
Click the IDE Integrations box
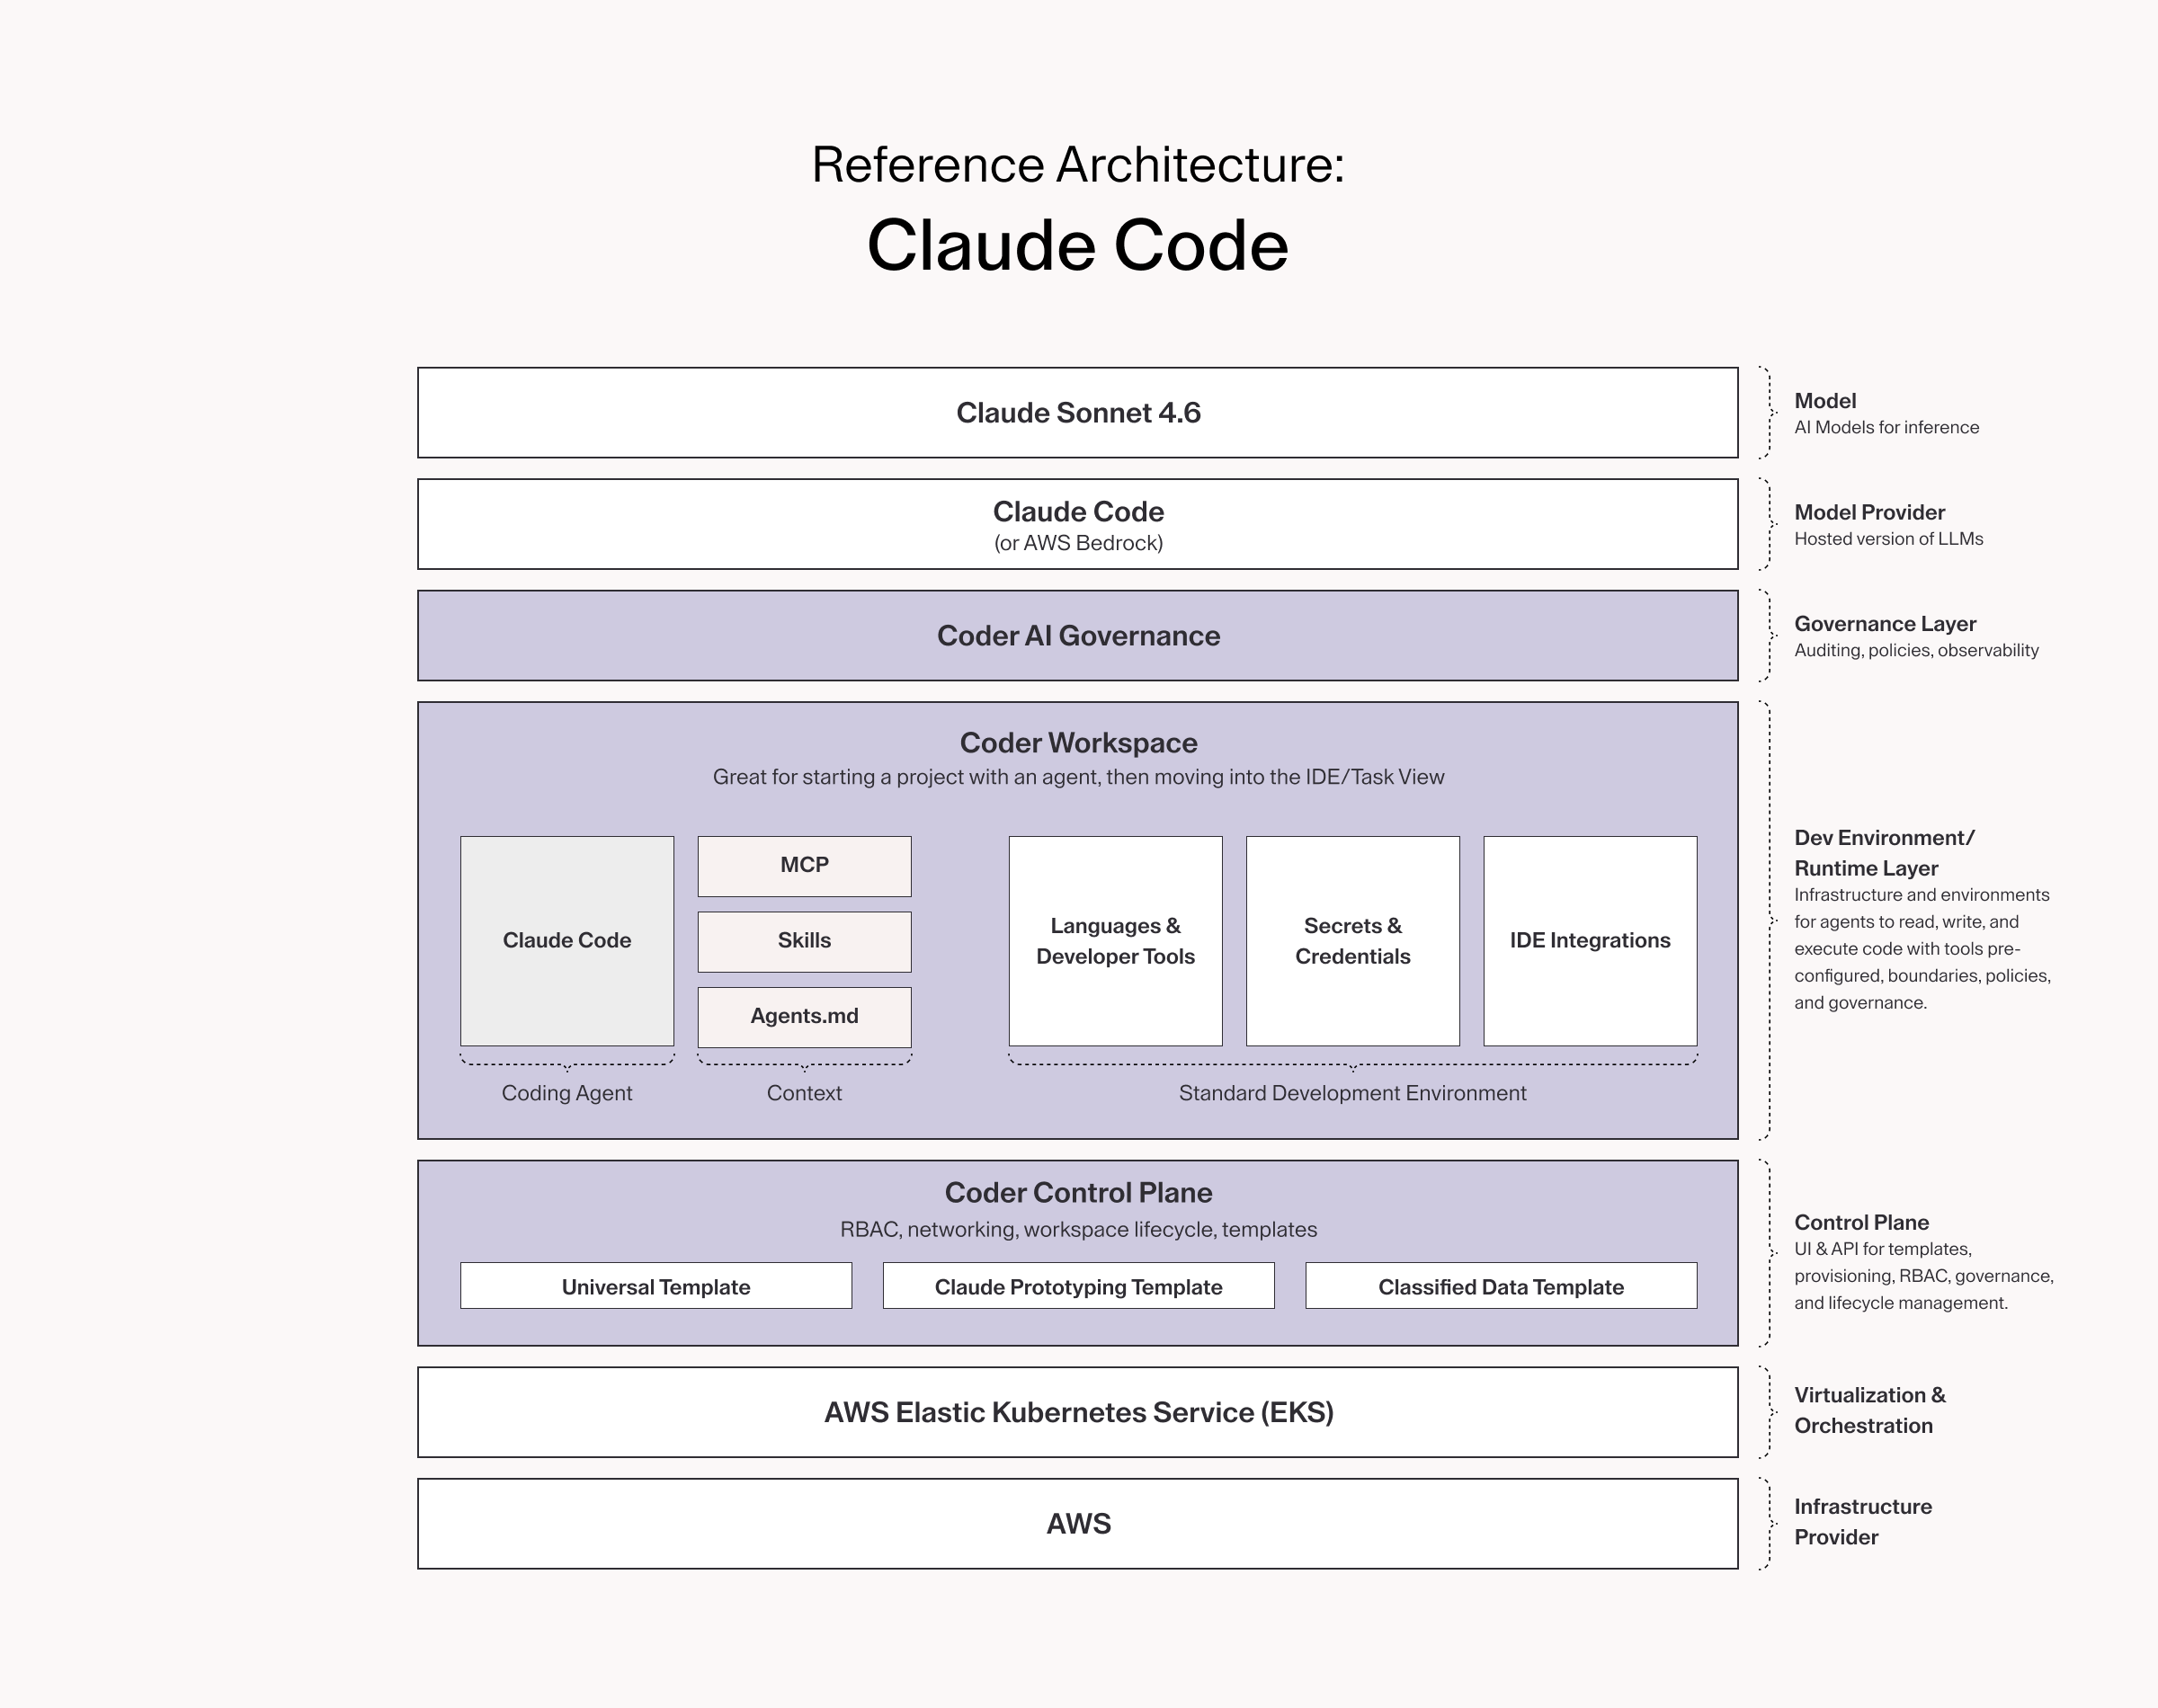coord(1590,941)
